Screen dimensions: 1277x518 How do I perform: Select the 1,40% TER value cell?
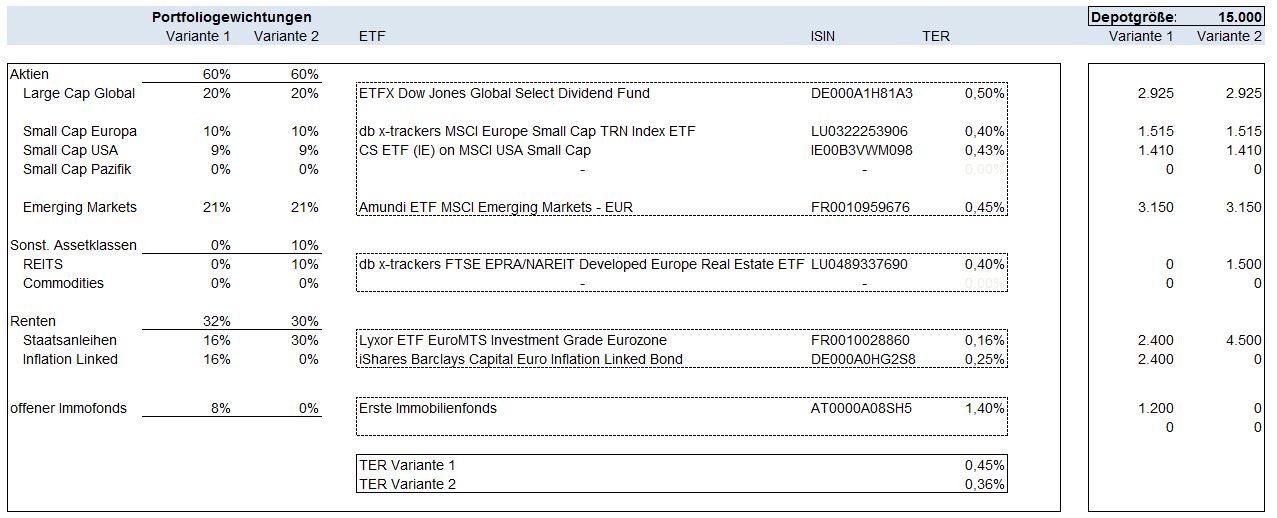[x=984, y=408]
